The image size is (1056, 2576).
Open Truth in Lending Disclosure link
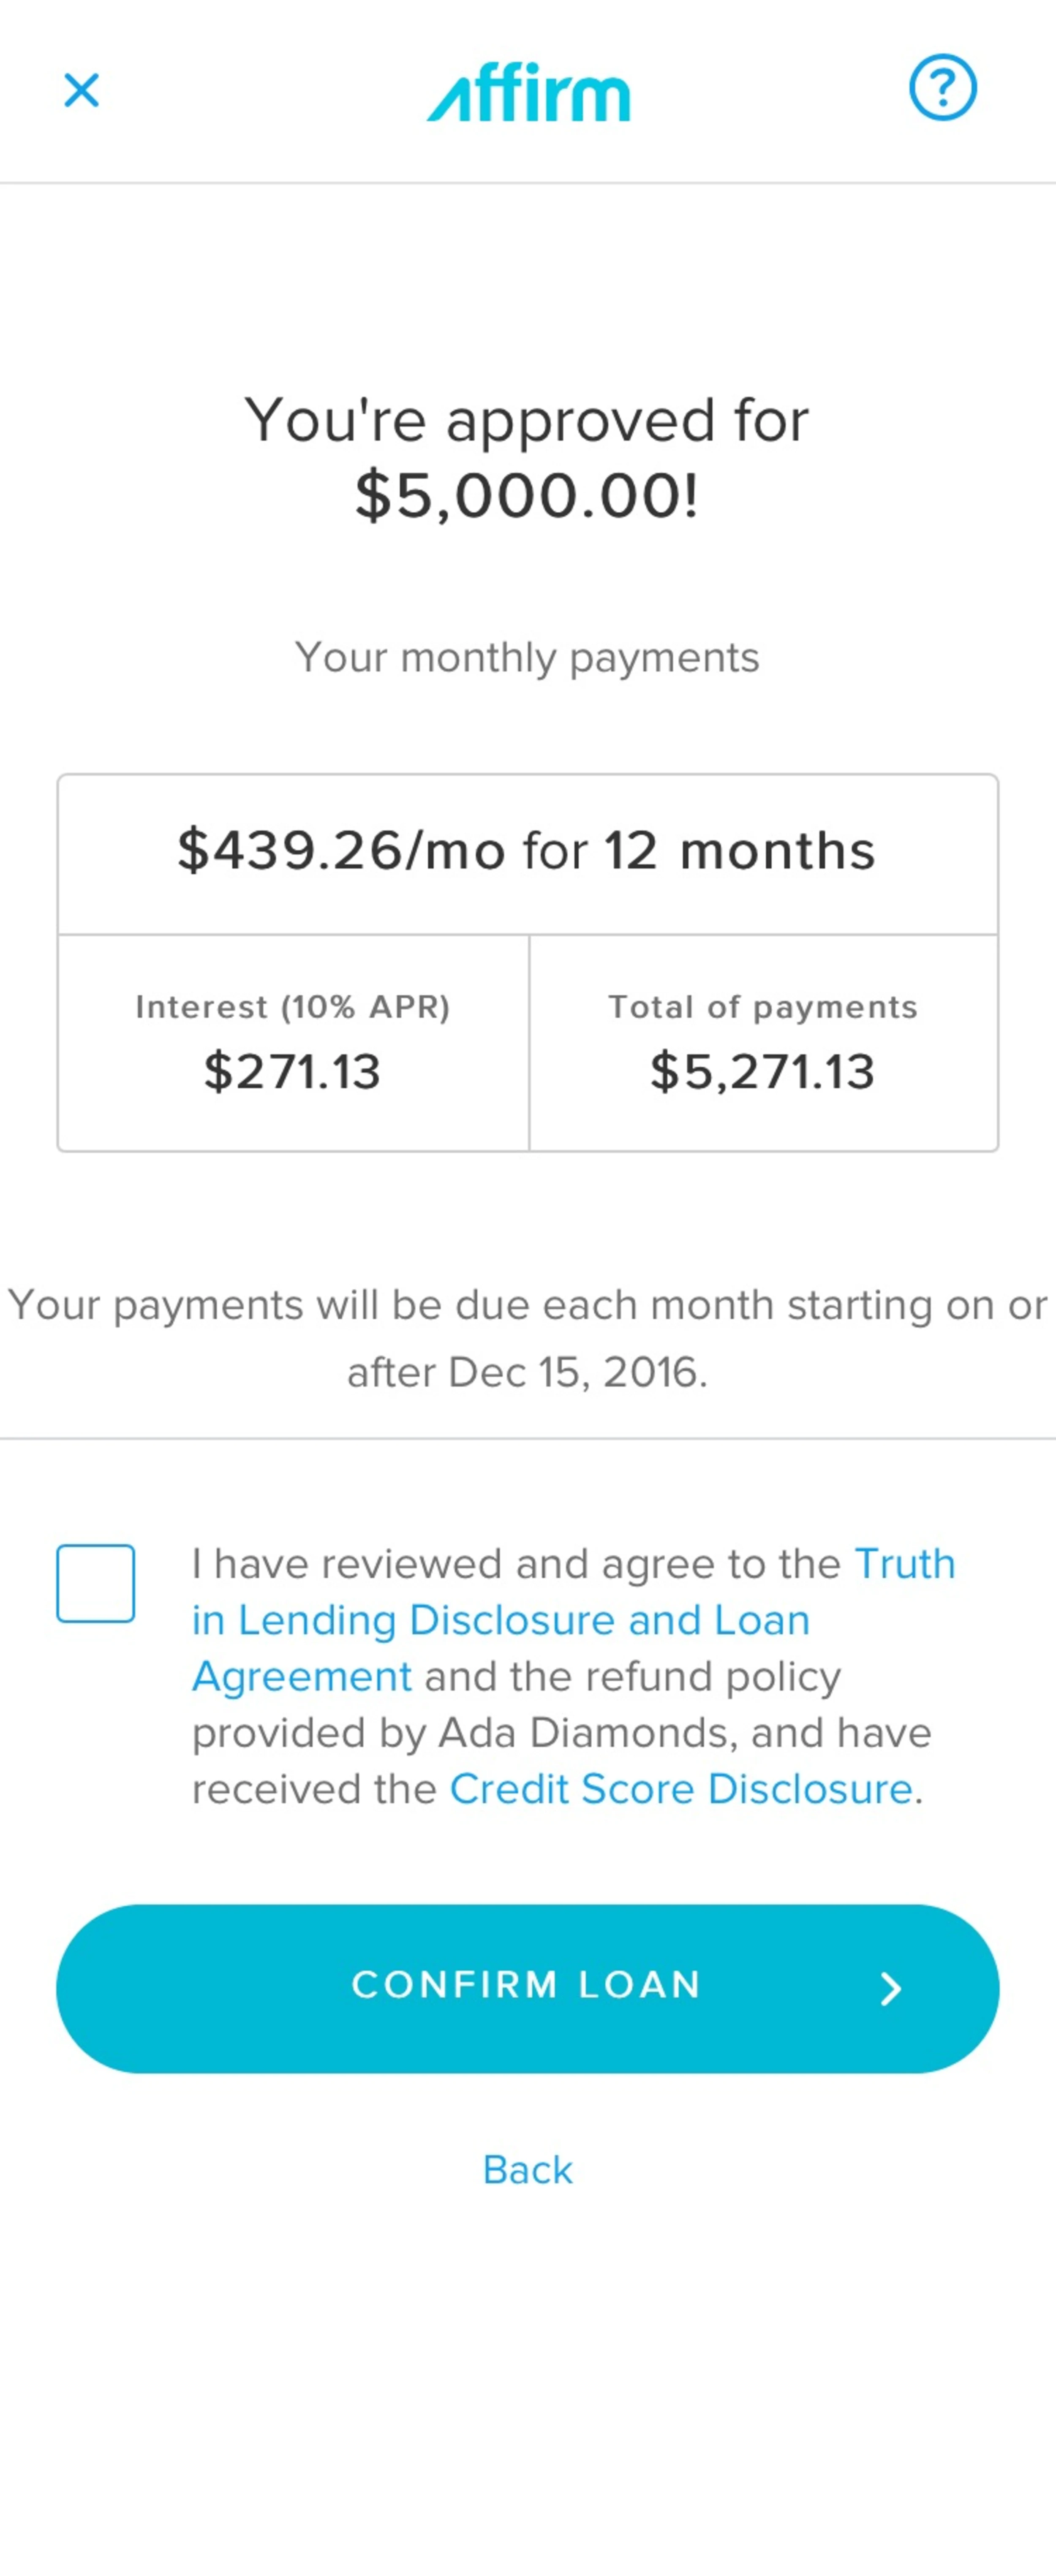pyautogui.click(x=574, y=1619)
